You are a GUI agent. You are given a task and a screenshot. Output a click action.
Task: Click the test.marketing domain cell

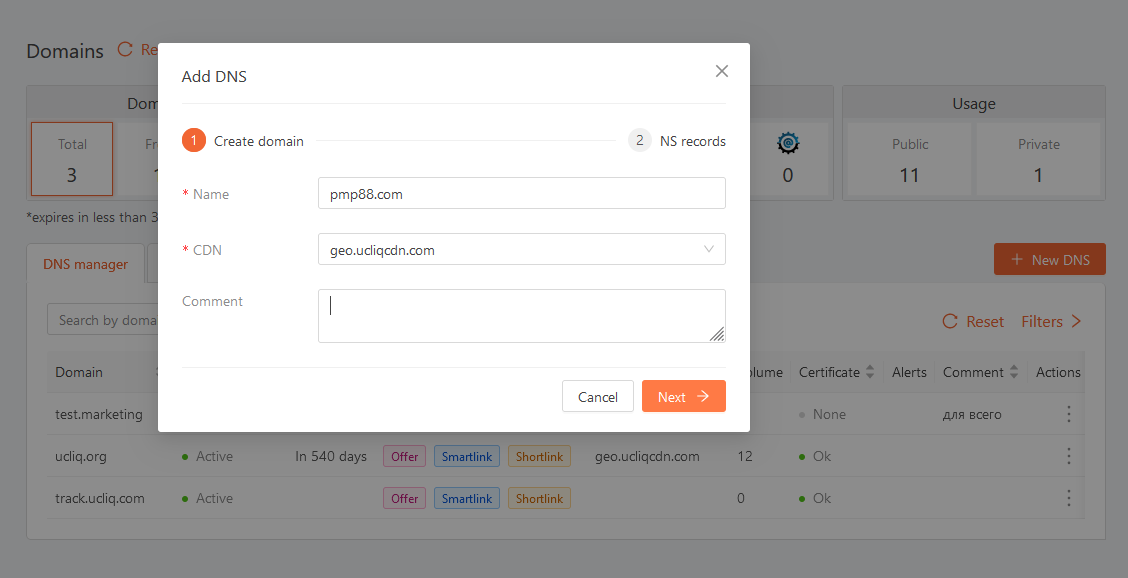click(99, 415)
